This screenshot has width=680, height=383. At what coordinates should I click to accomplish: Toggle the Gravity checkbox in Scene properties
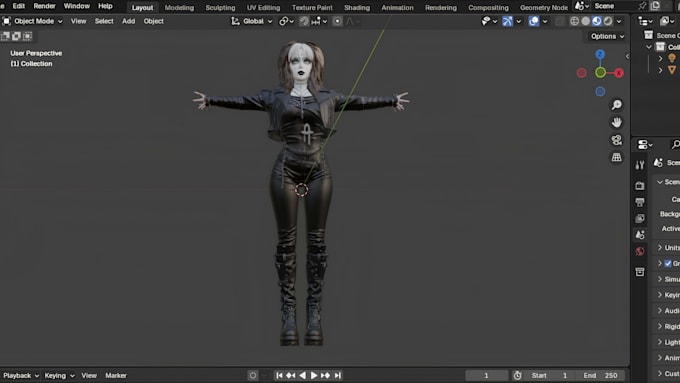668,263
